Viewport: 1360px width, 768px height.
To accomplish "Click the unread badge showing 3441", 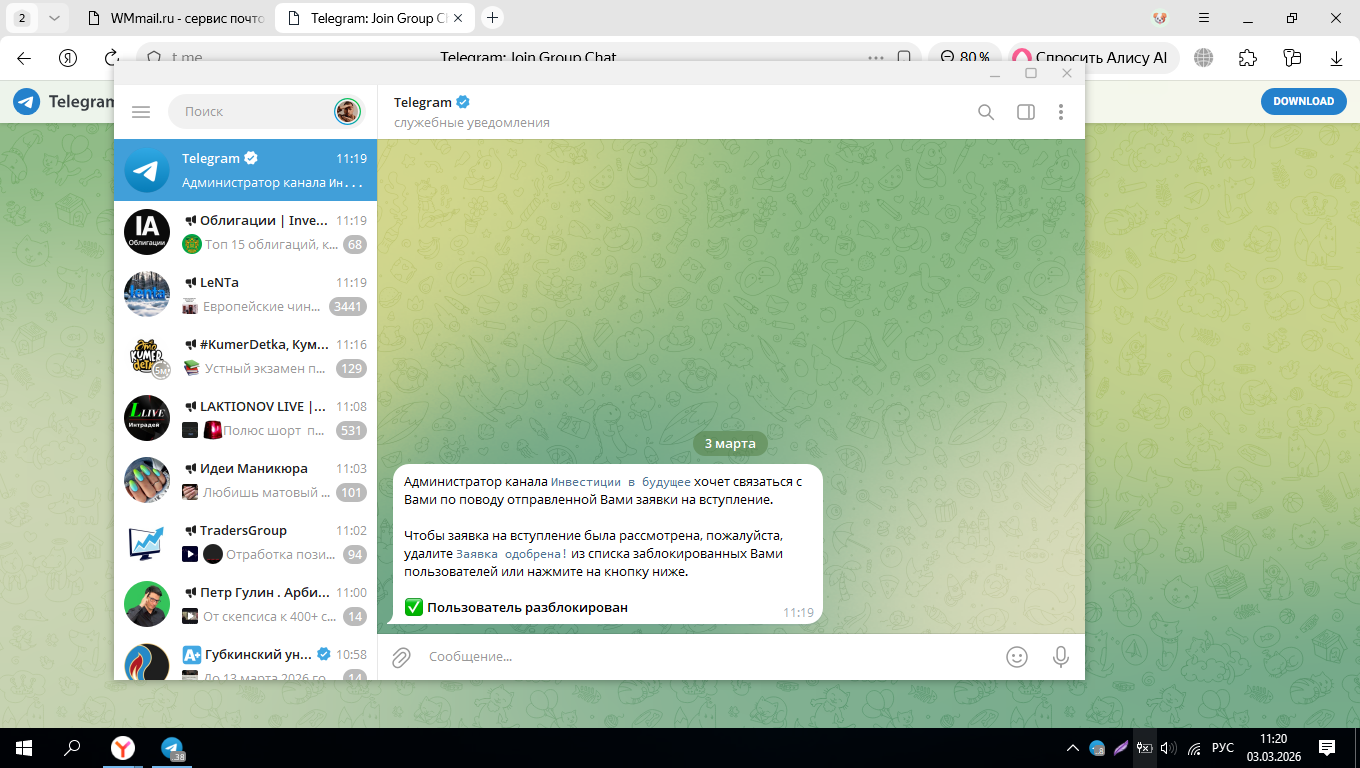I will coord(348,307).
